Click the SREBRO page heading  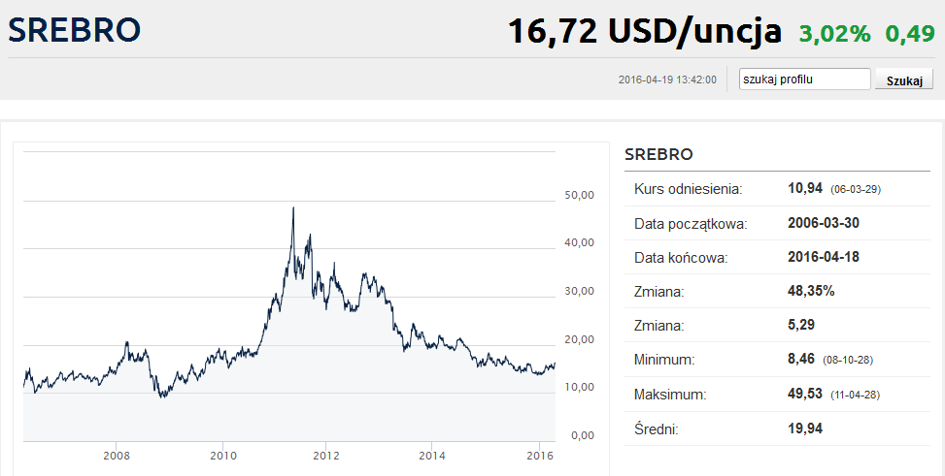(75, 30)
